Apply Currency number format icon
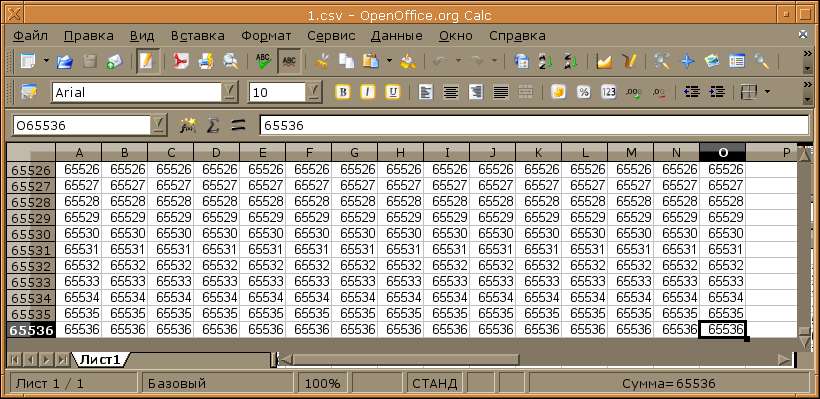The image size is (820, 399). click(559, 93)
